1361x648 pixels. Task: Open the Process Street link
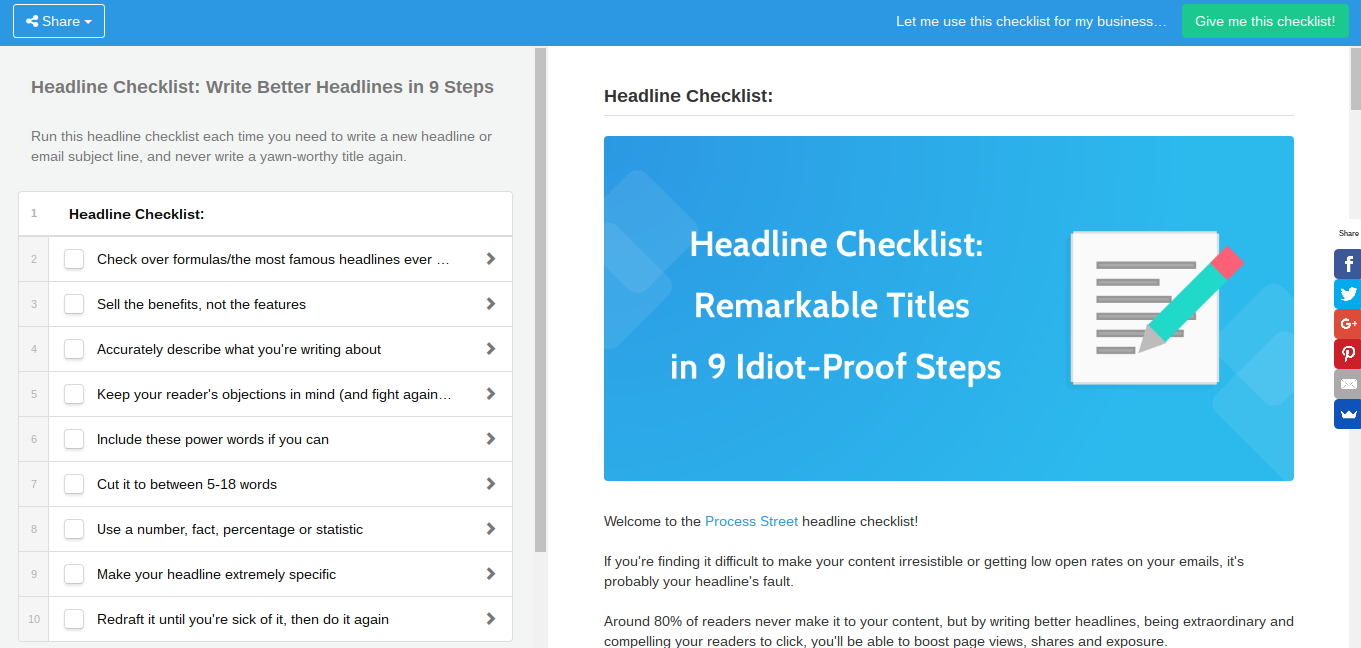[751, 521]
